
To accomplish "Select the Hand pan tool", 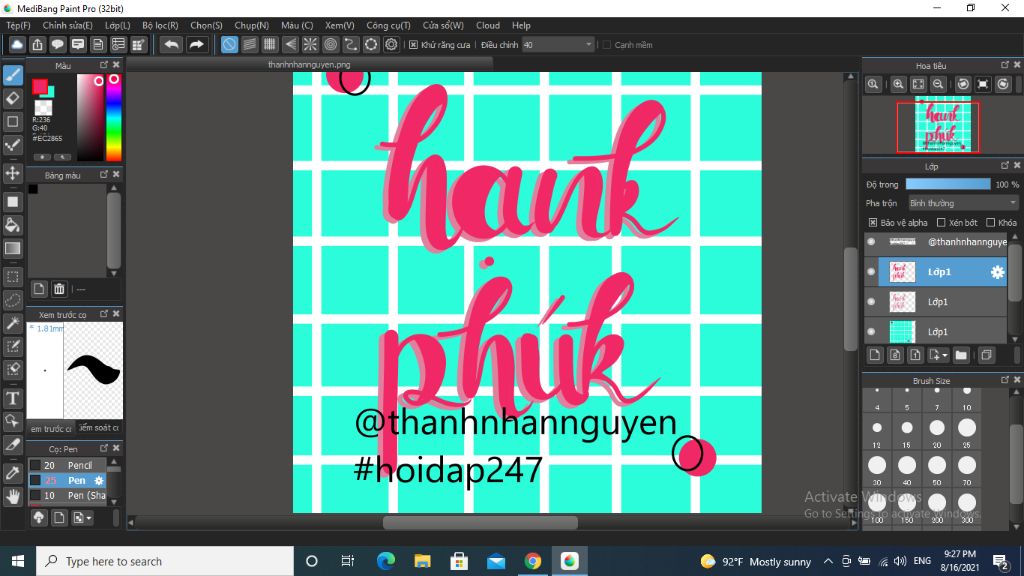I will tap(12, 496).
